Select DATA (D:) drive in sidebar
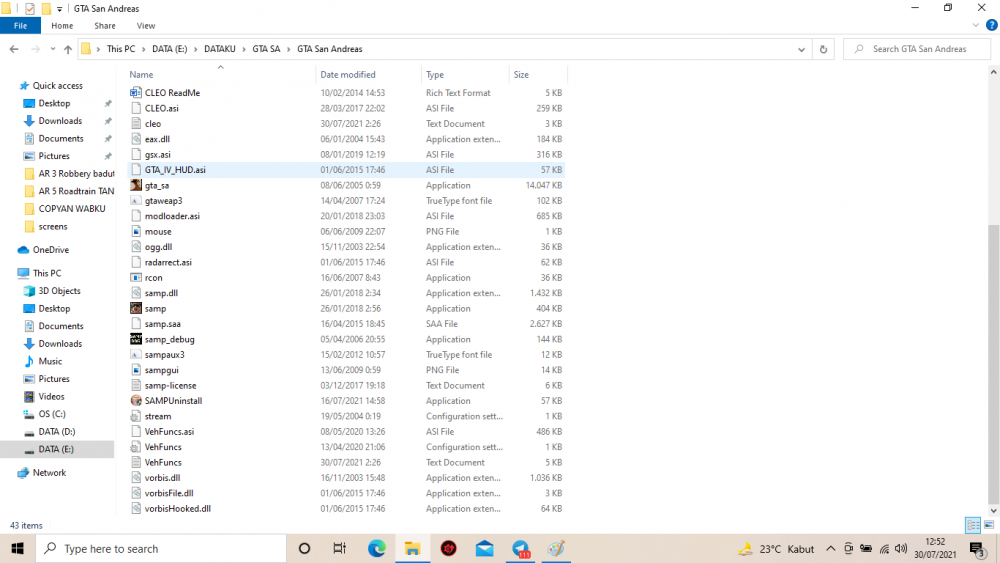Image resolution: width=1000 pixels, height=563 pixels. click(57, 432)
